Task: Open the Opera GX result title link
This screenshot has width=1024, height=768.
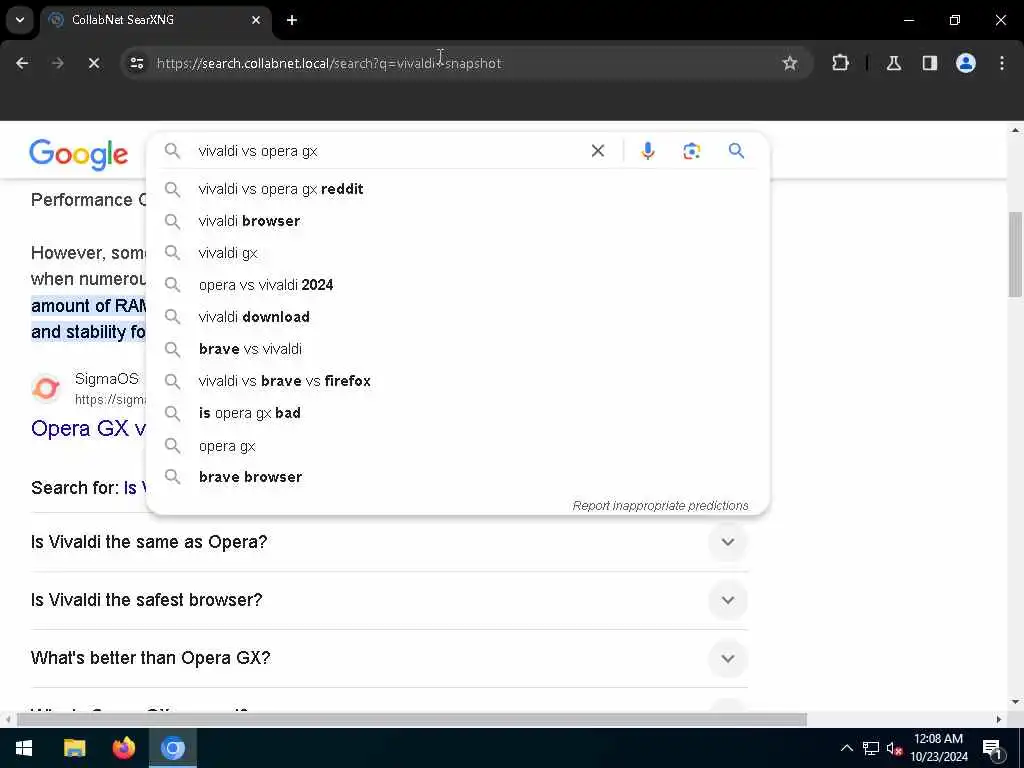Action: click(88, 428)
